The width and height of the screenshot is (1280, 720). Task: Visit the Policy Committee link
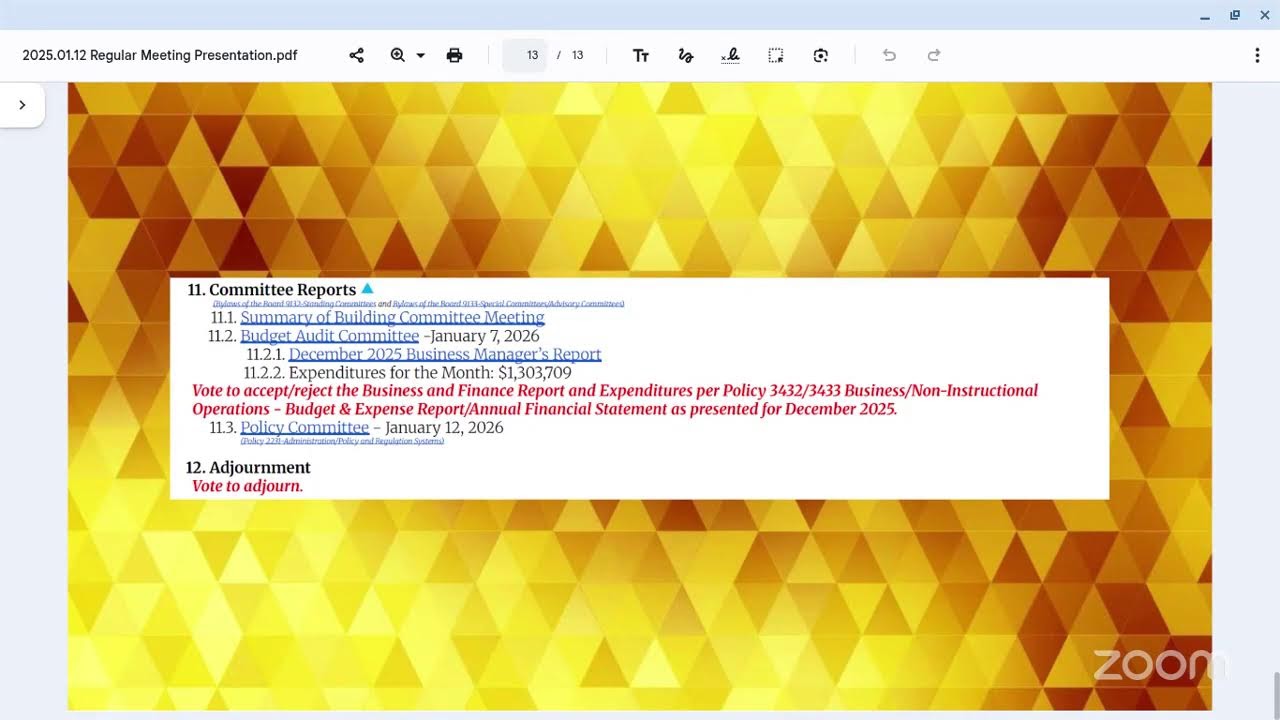tap(305, 428)
